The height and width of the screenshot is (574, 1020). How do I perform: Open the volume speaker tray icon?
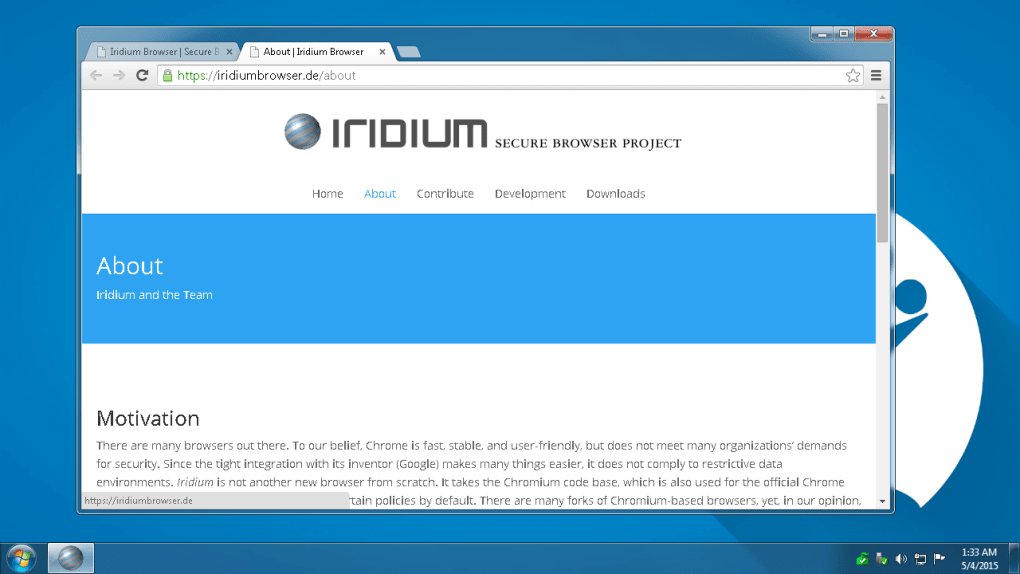pos(901,559)
